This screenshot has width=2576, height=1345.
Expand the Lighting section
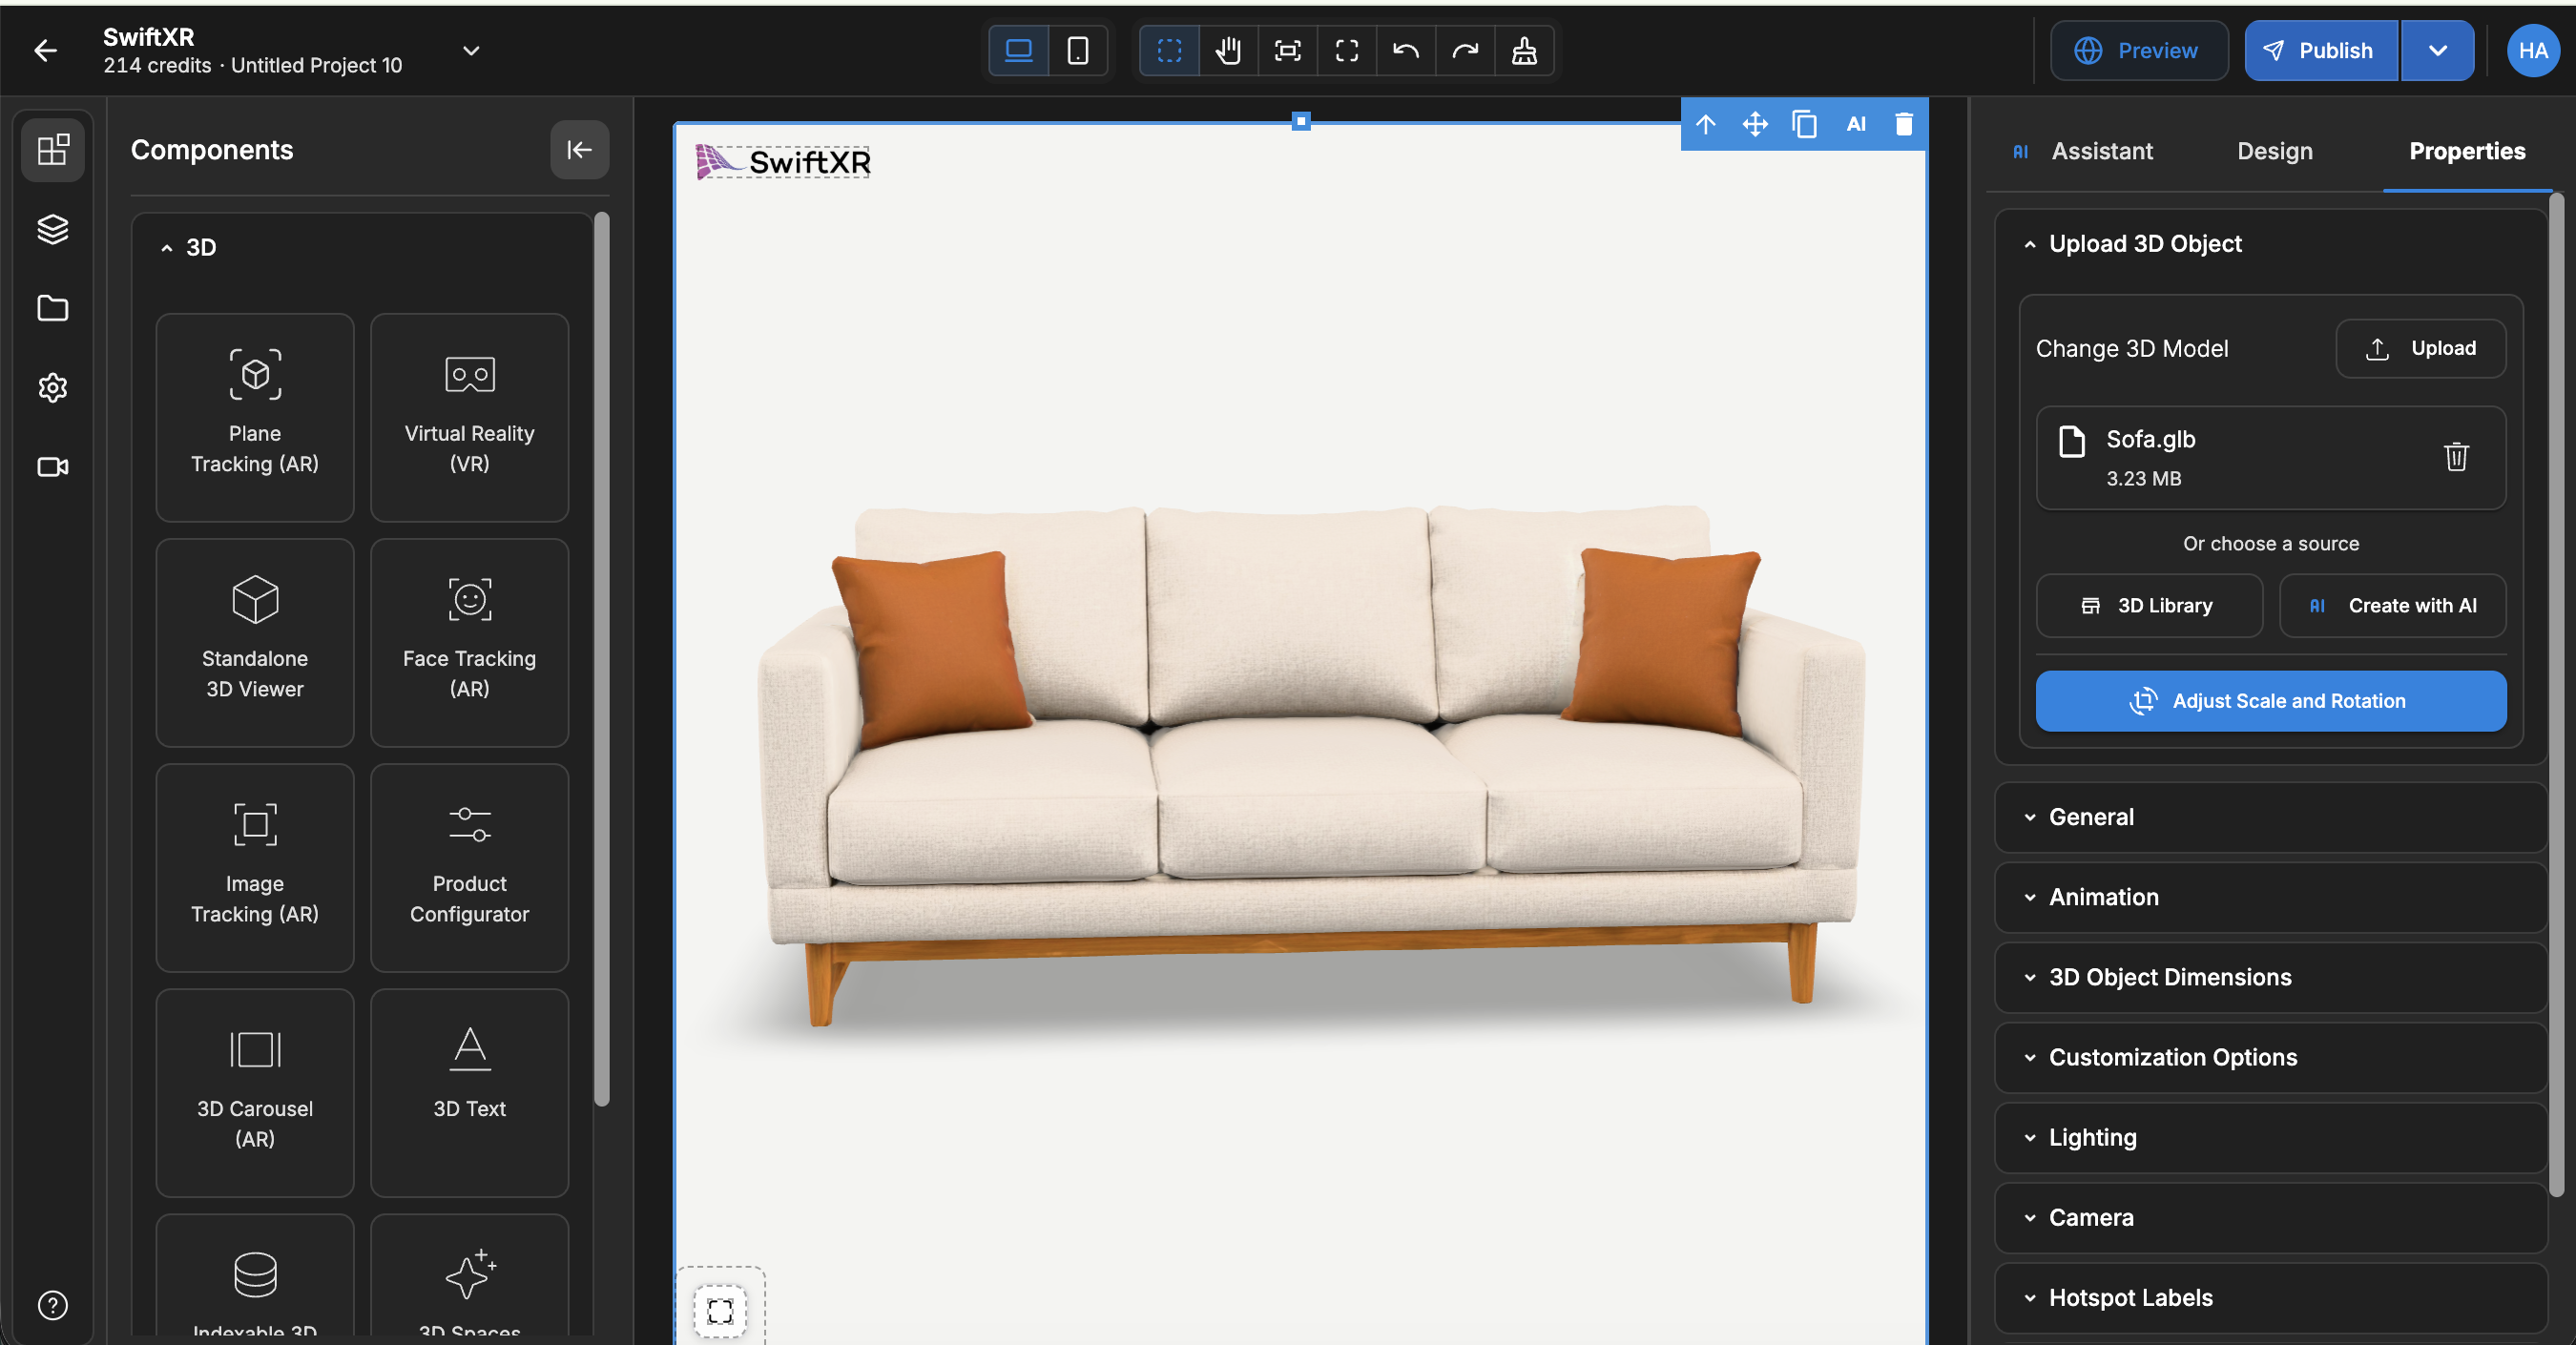pos(2270,1137)
